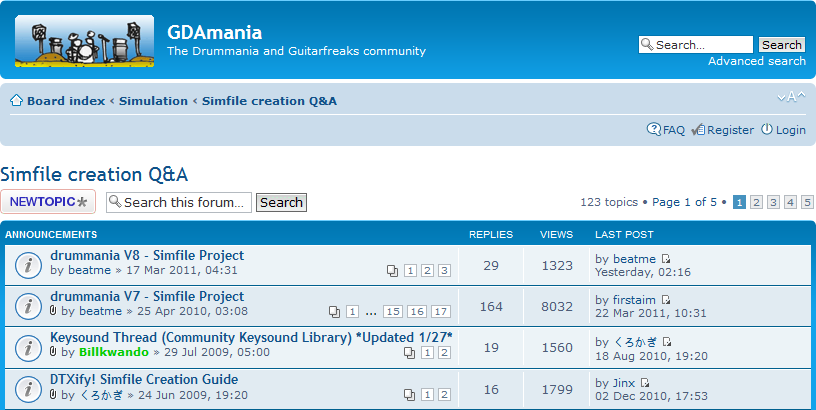
Task: Click the Simulation breadcrumb
Action: point(153,101)
